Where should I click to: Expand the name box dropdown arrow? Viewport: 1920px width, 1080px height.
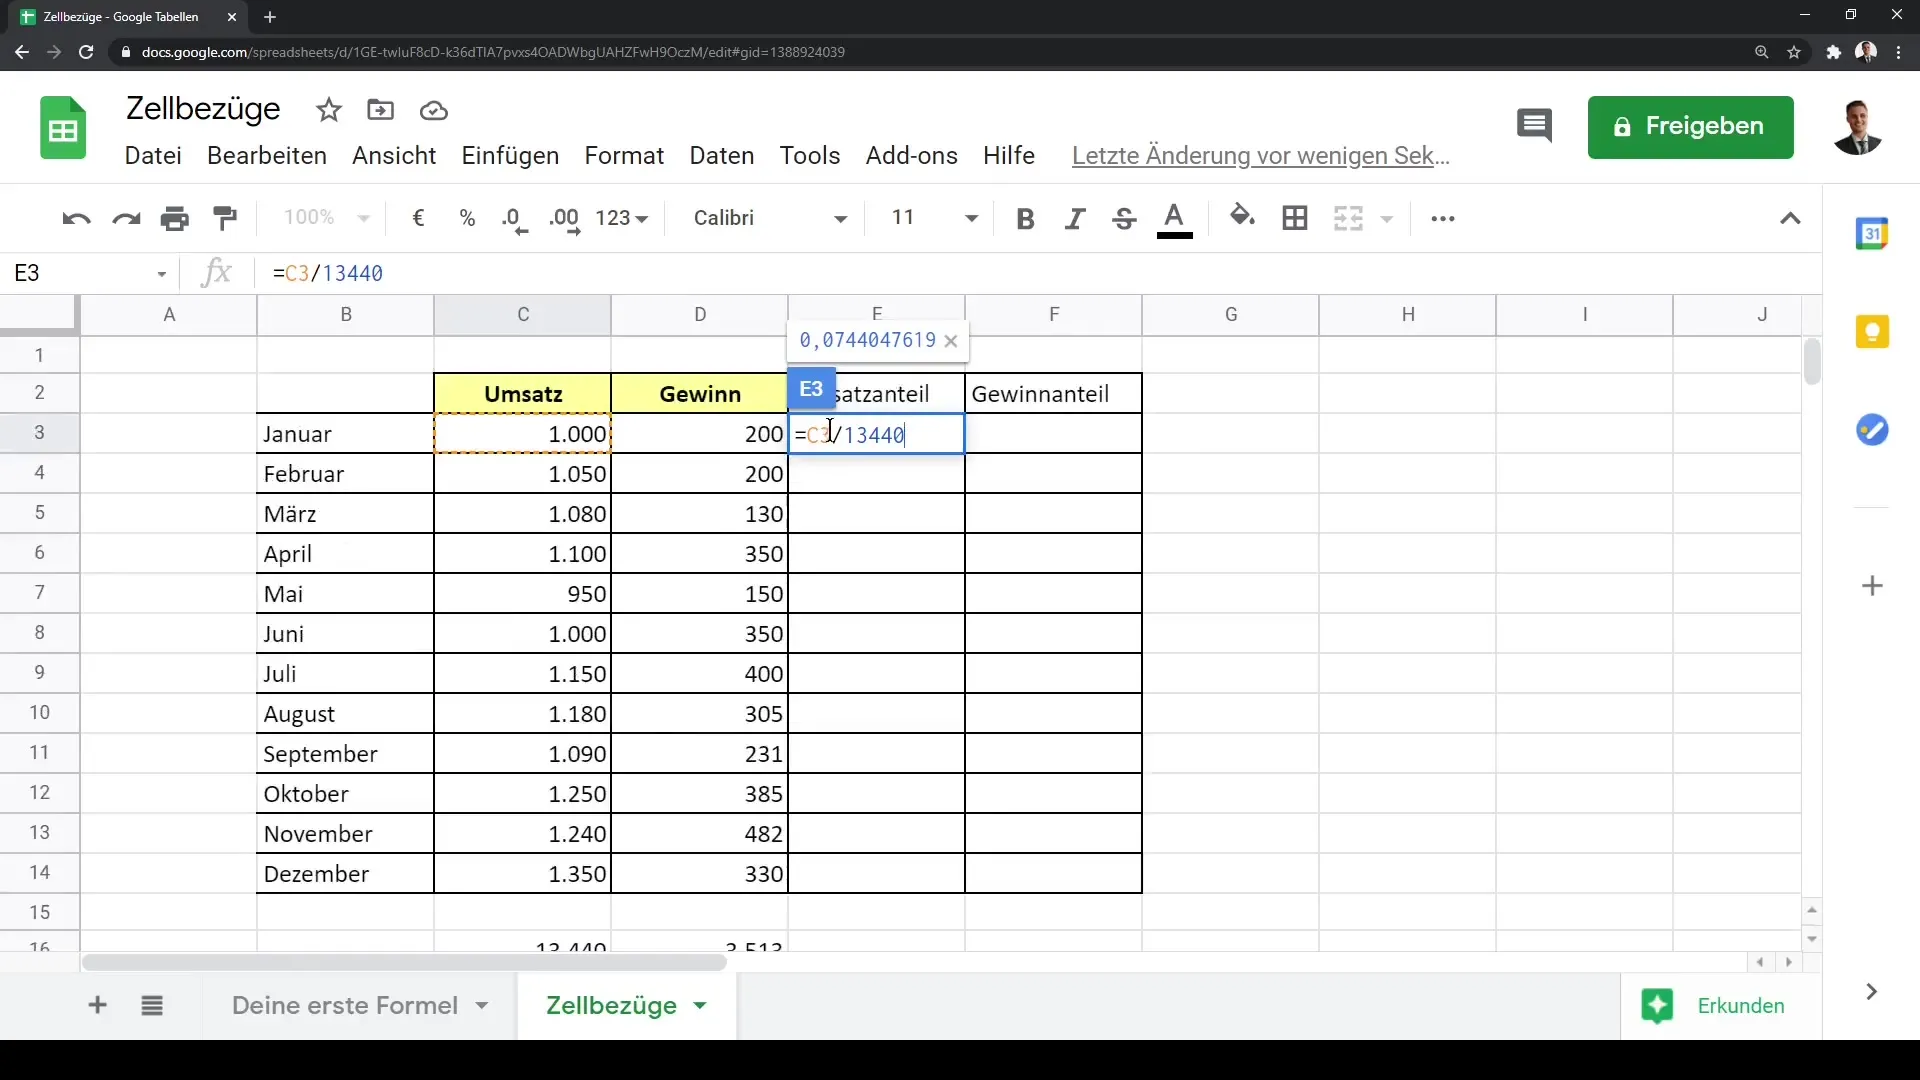(x=161, y=274)
